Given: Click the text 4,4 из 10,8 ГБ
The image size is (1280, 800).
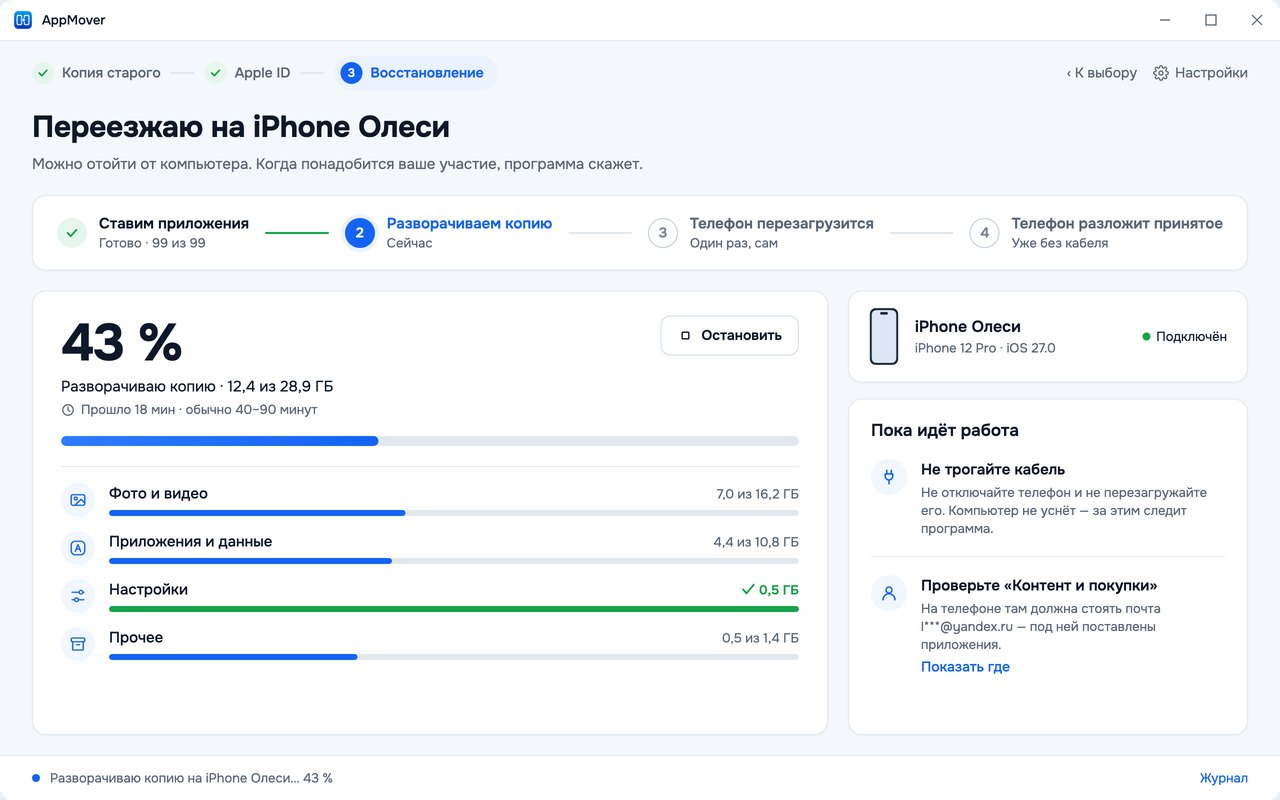Looking at the screenshot, I should click(756, 542).
